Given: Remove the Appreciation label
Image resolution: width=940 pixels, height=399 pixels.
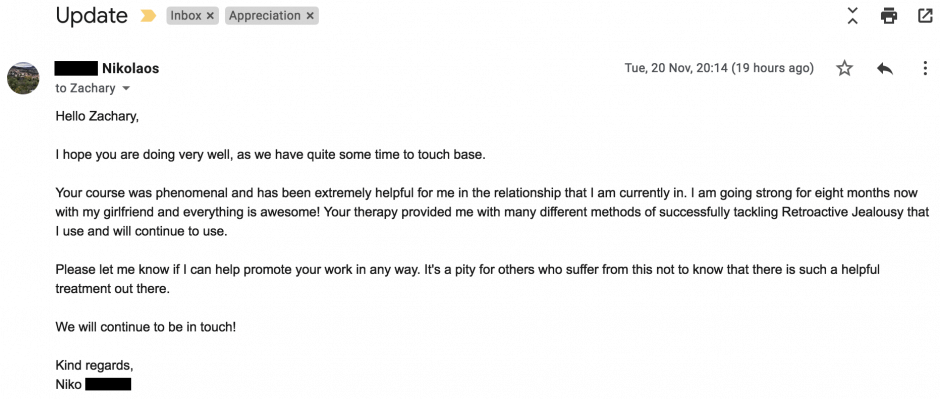Looking at the screenshot, I should 310,16.
